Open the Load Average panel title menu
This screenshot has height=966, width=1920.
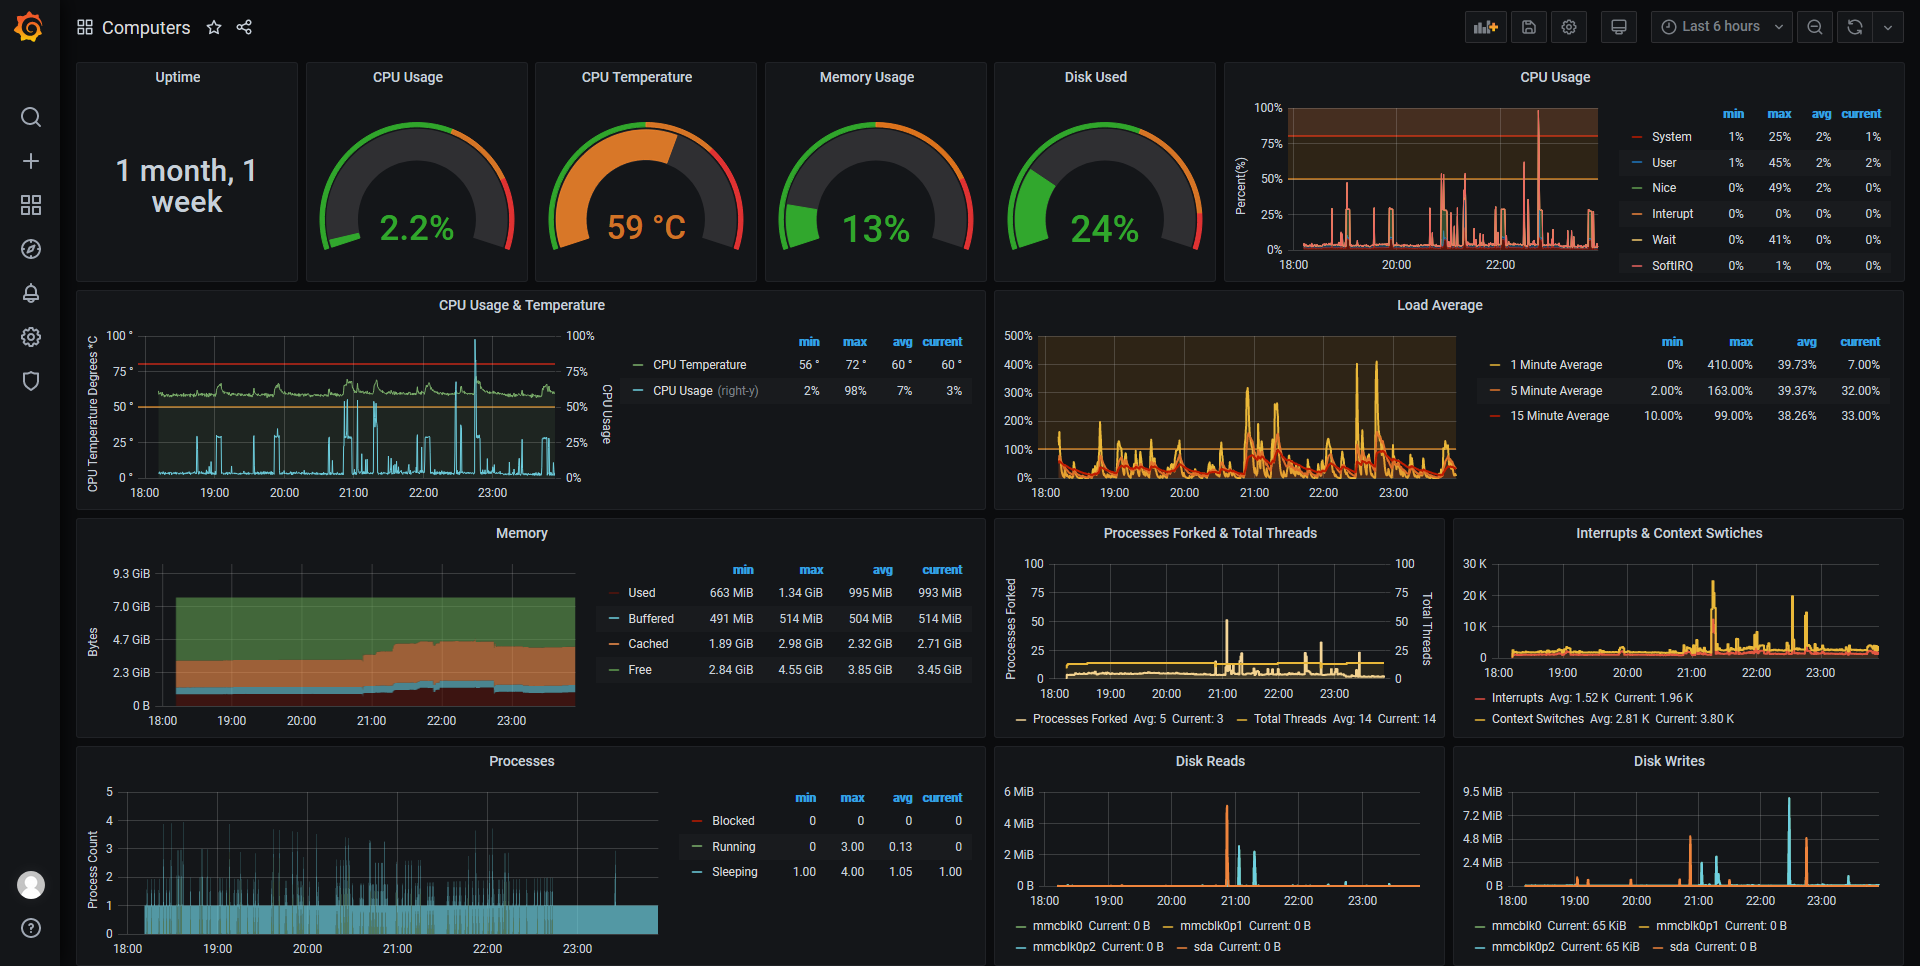(1440, 305)
